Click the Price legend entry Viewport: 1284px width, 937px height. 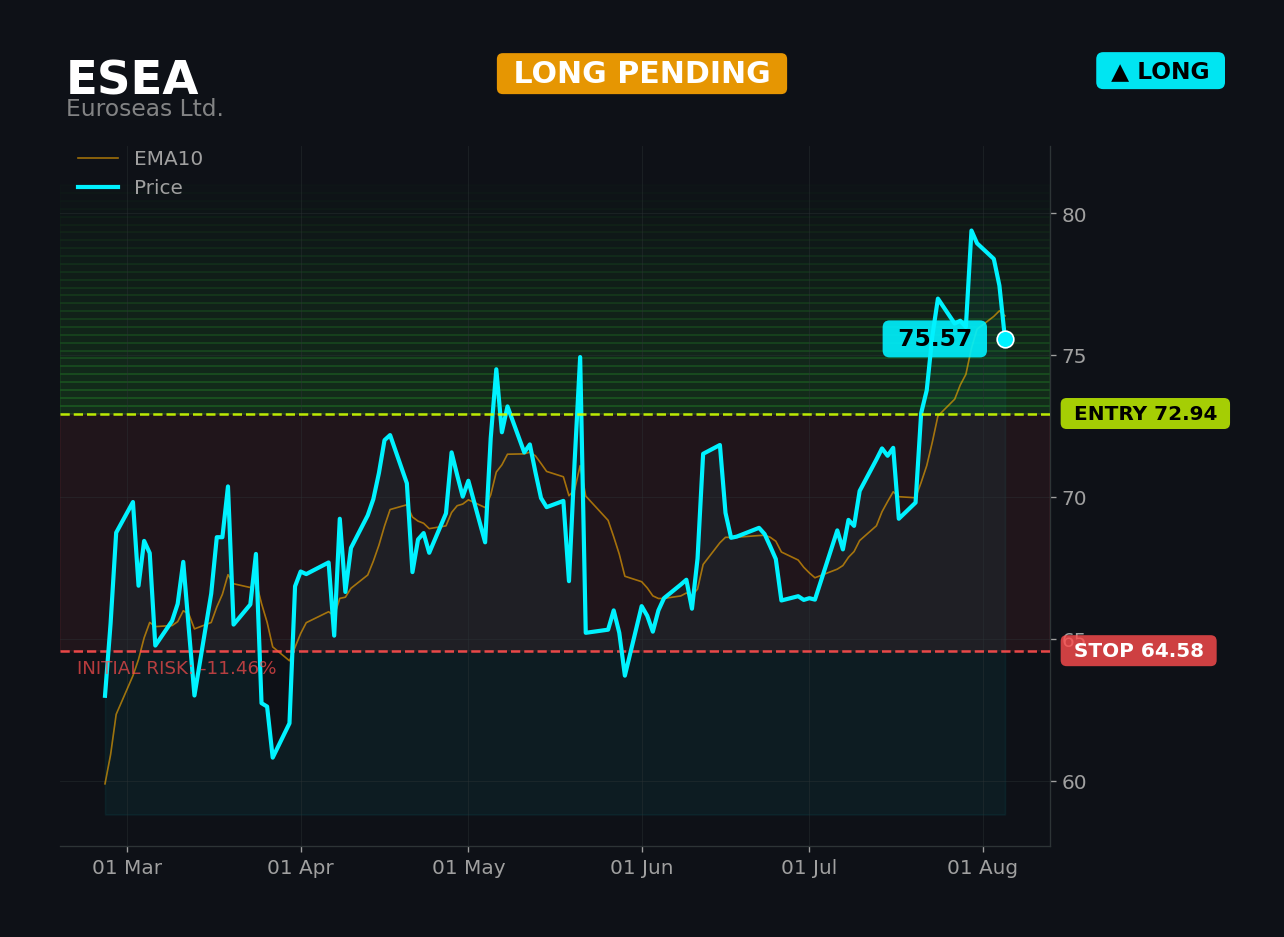pos(130,188)
